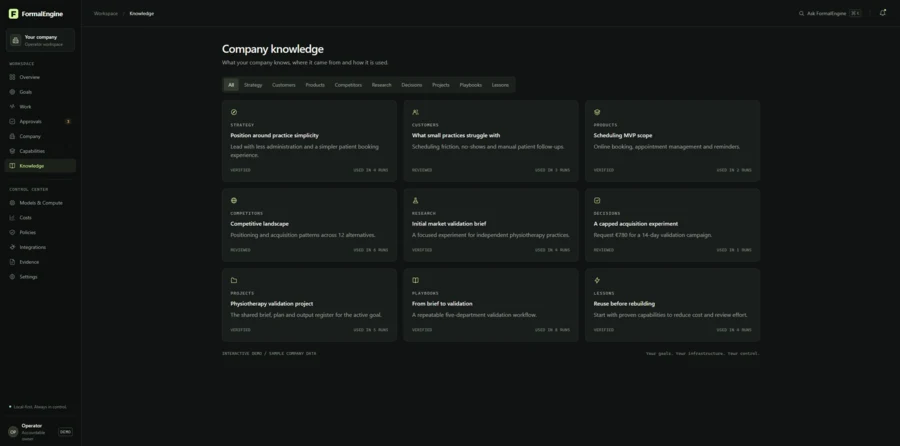Select the Competitors filter tab
This screenshot has height=446, width=900.
pyautogui.click(x=348, y=85)
